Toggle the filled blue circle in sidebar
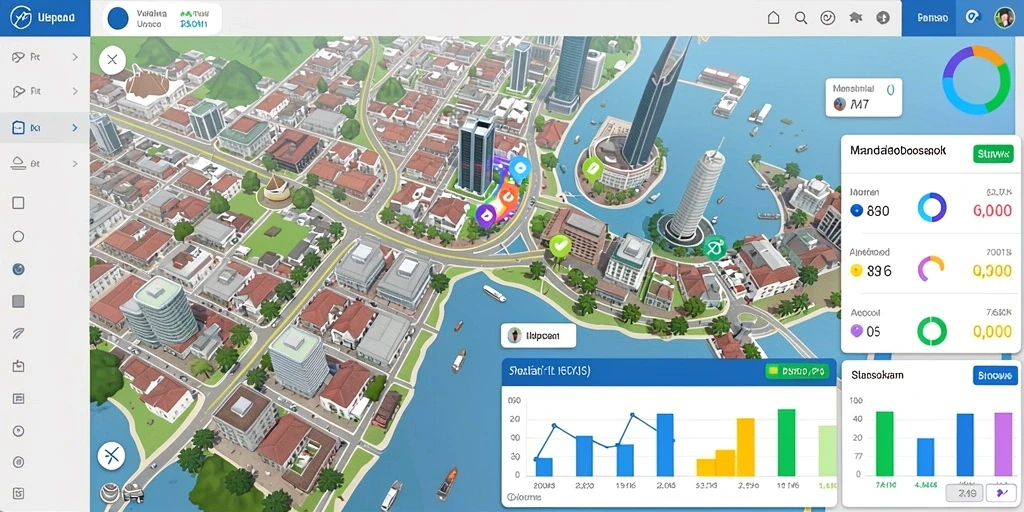The height and width of the screenshot is (512, 1024). click(18, 268)
